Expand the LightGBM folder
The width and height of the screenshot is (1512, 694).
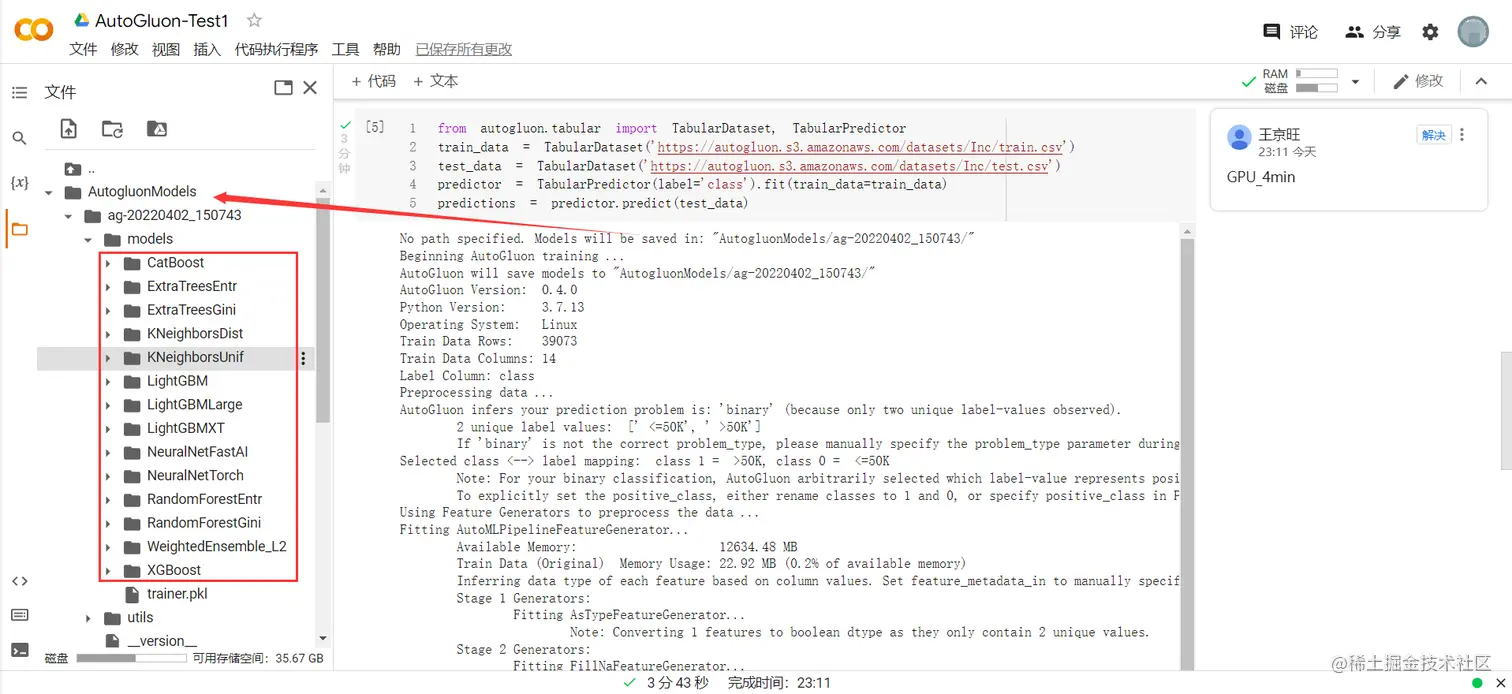pyautogui.click(x=108, y=381)
